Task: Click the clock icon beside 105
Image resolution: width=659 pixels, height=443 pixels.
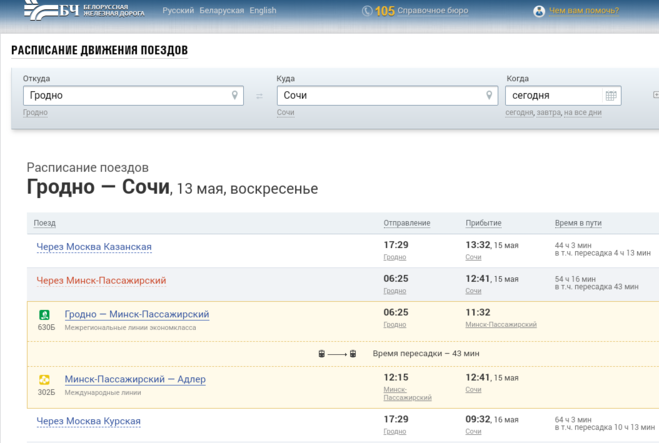Action: [x=367, y=11]
